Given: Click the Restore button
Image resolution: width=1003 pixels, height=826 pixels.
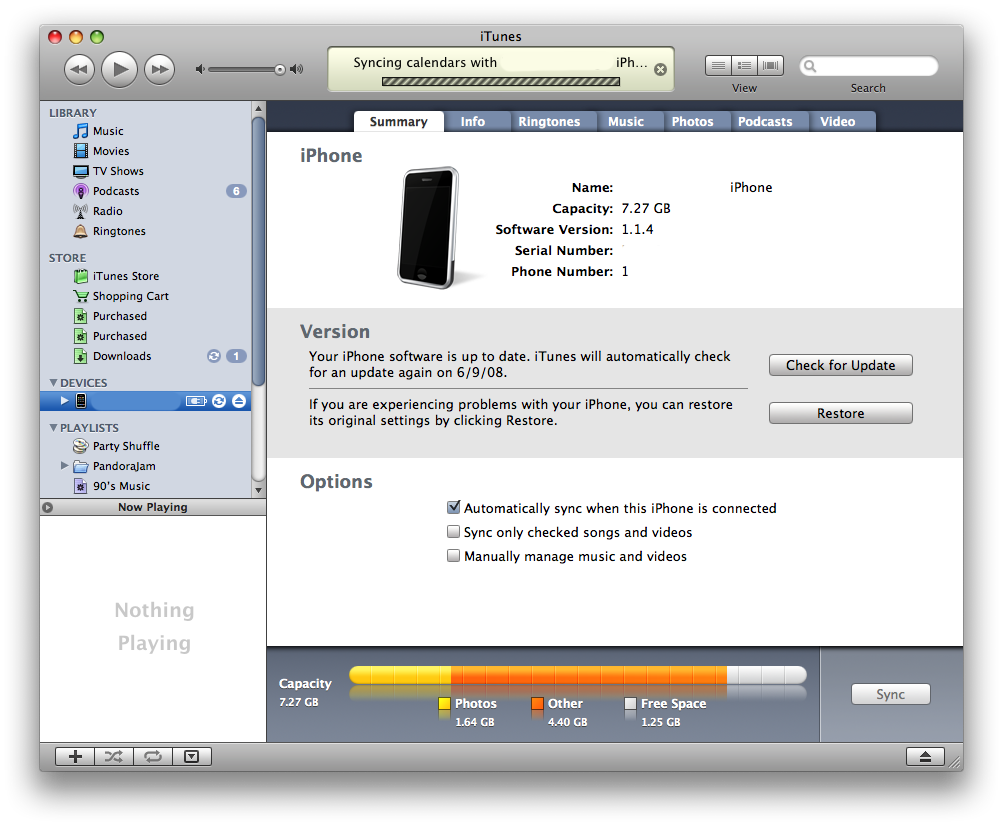Looking at the screenshot, I should 841,413.
